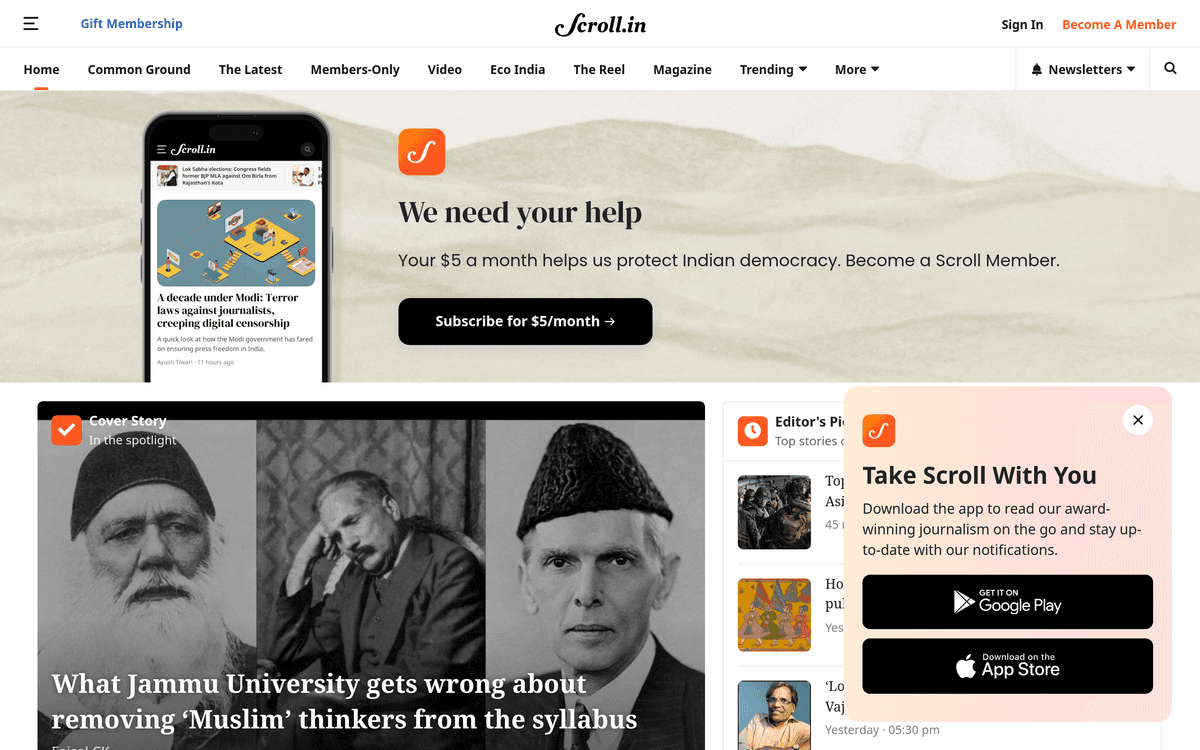Open the Newsletters dropdown
The height and width of the screenshot is (750, 1200).
click(x=1084, y=70)
